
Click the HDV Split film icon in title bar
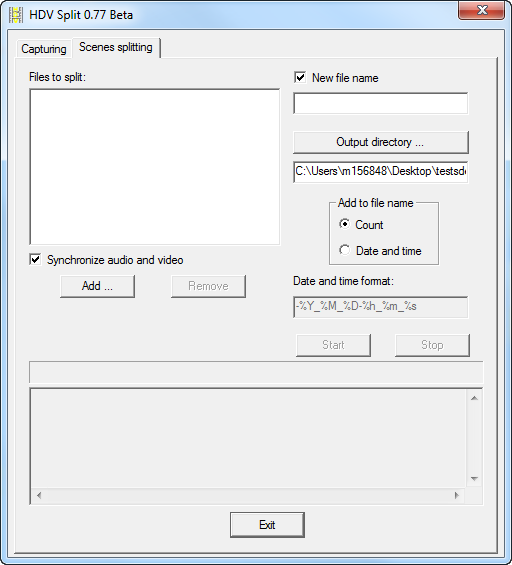click(x=16, y=15)
